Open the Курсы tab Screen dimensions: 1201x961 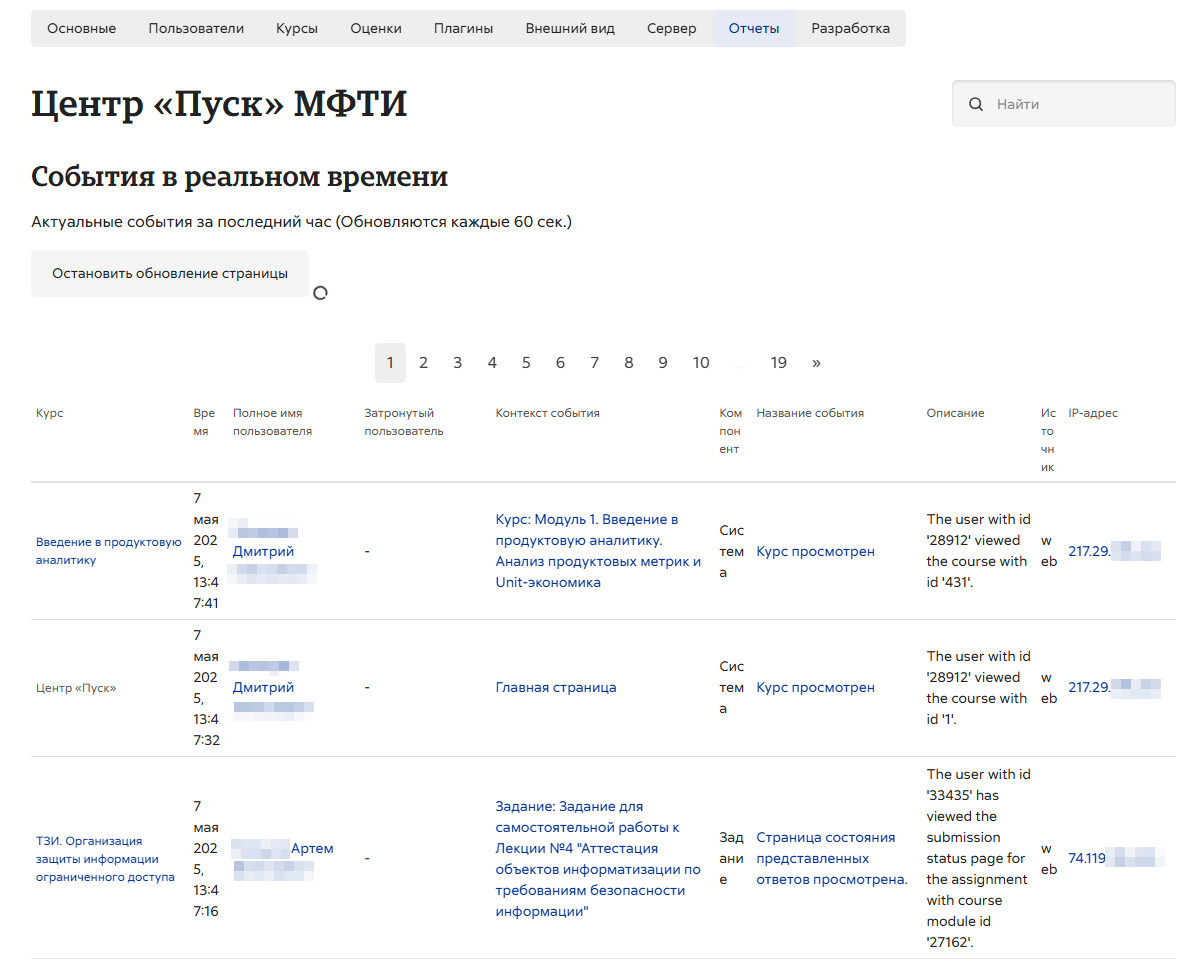coord(297,28)
